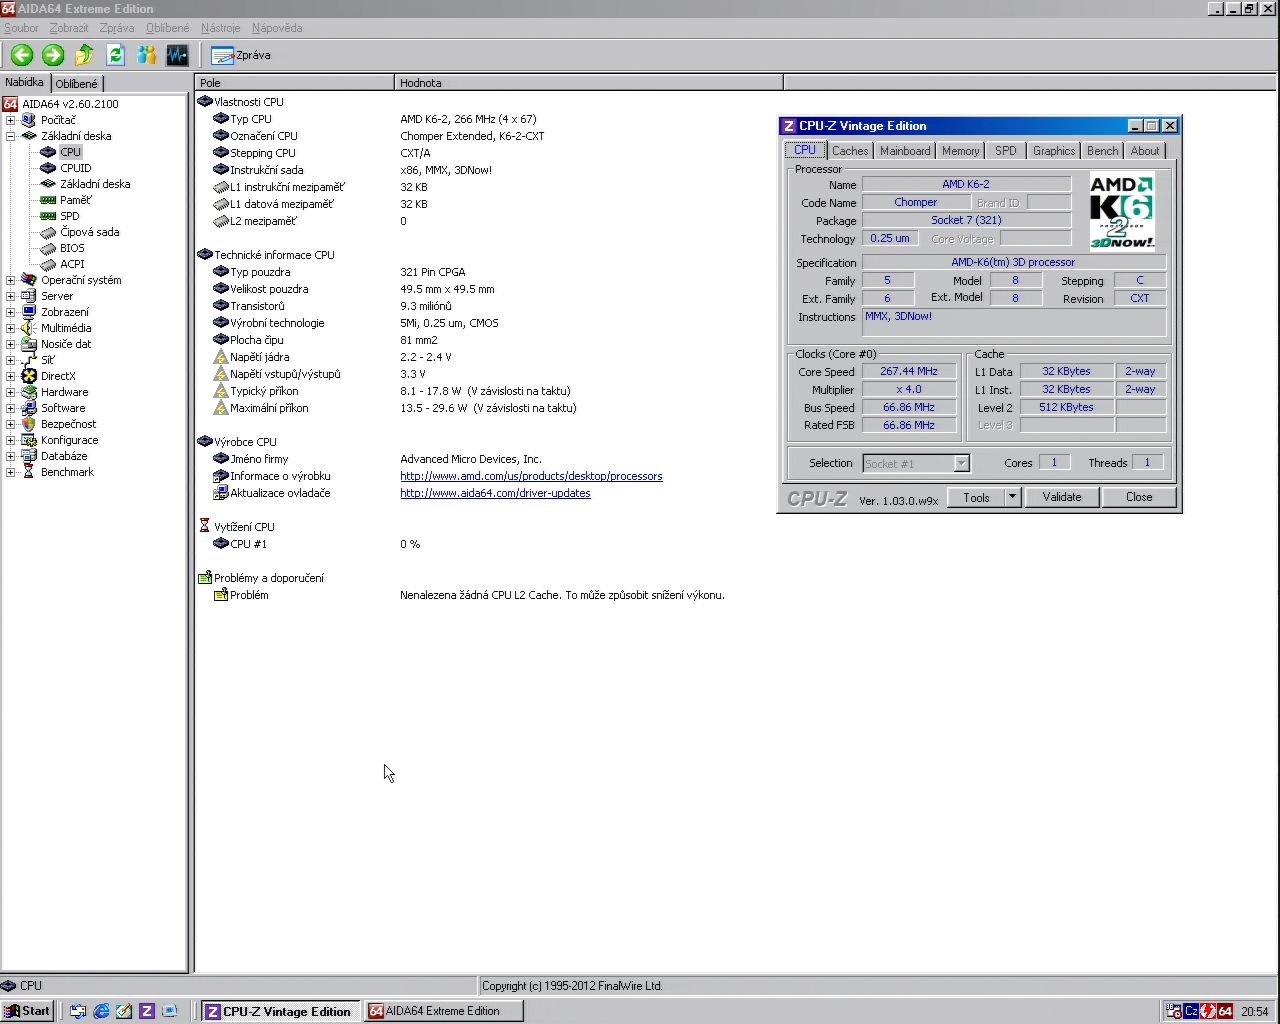The image size is (1280, 1024).
Task: Expand the Zobrazení tree node
Action: (11, 312)
